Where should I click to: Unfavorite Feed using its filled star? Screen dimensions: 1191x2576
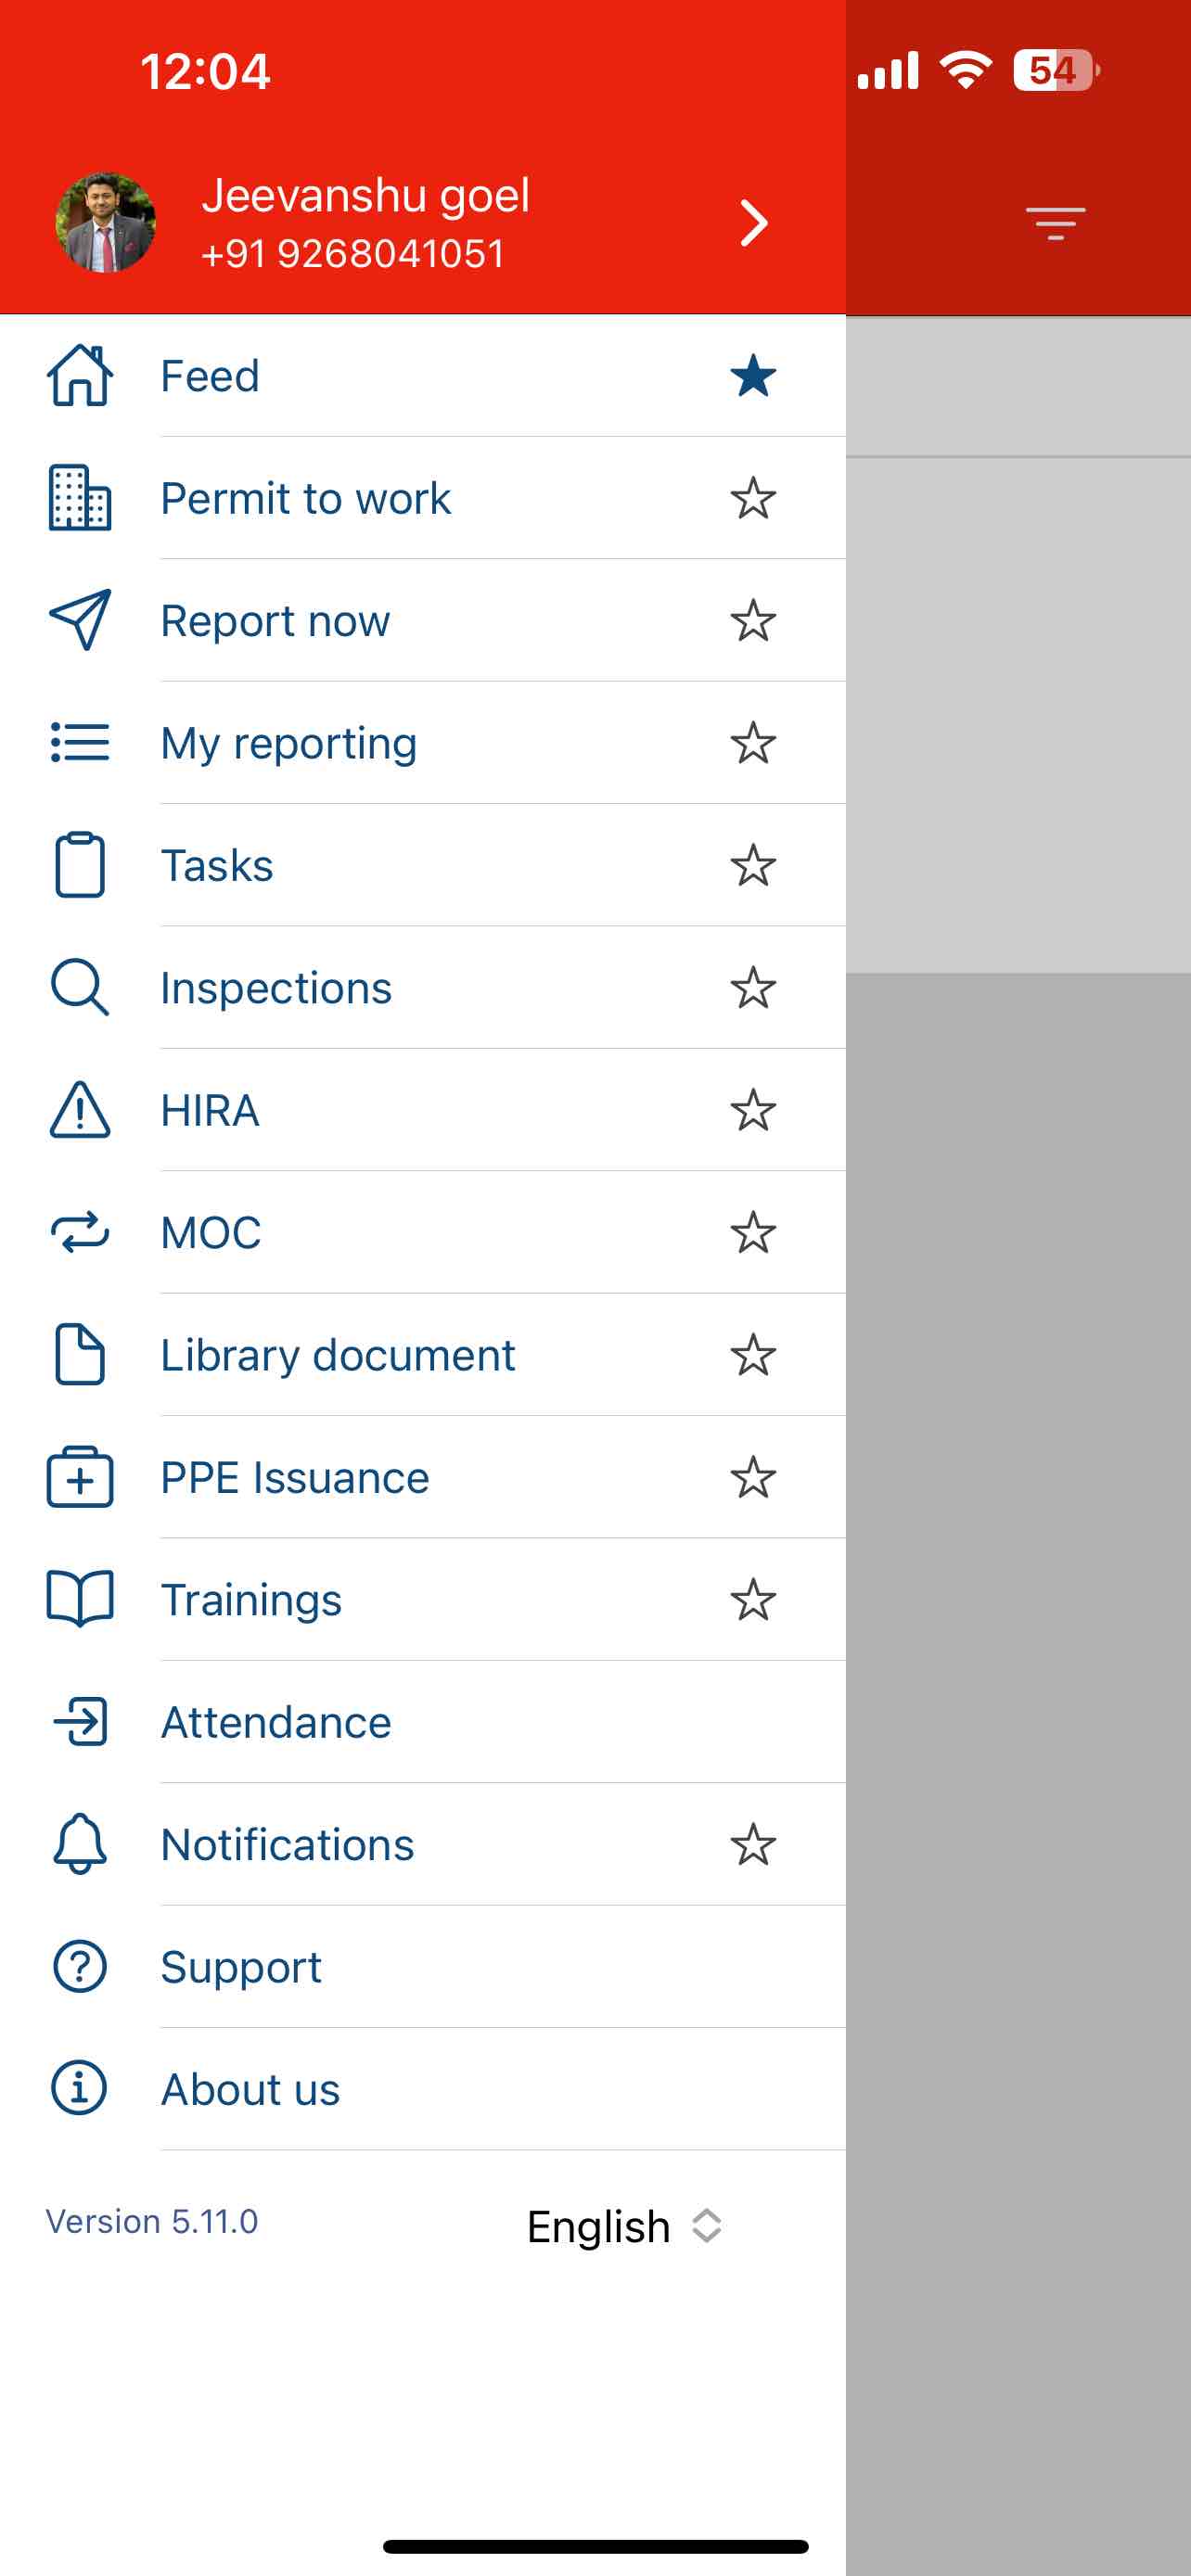(753, 376)
